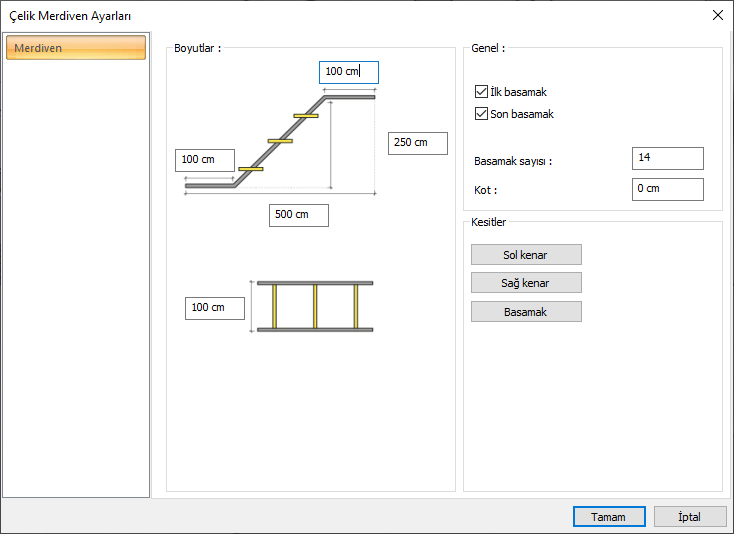Click the stair plan-view diagram with yellow steps
The height and width of the screenshot is (534, 734).
tap(314, 306)
